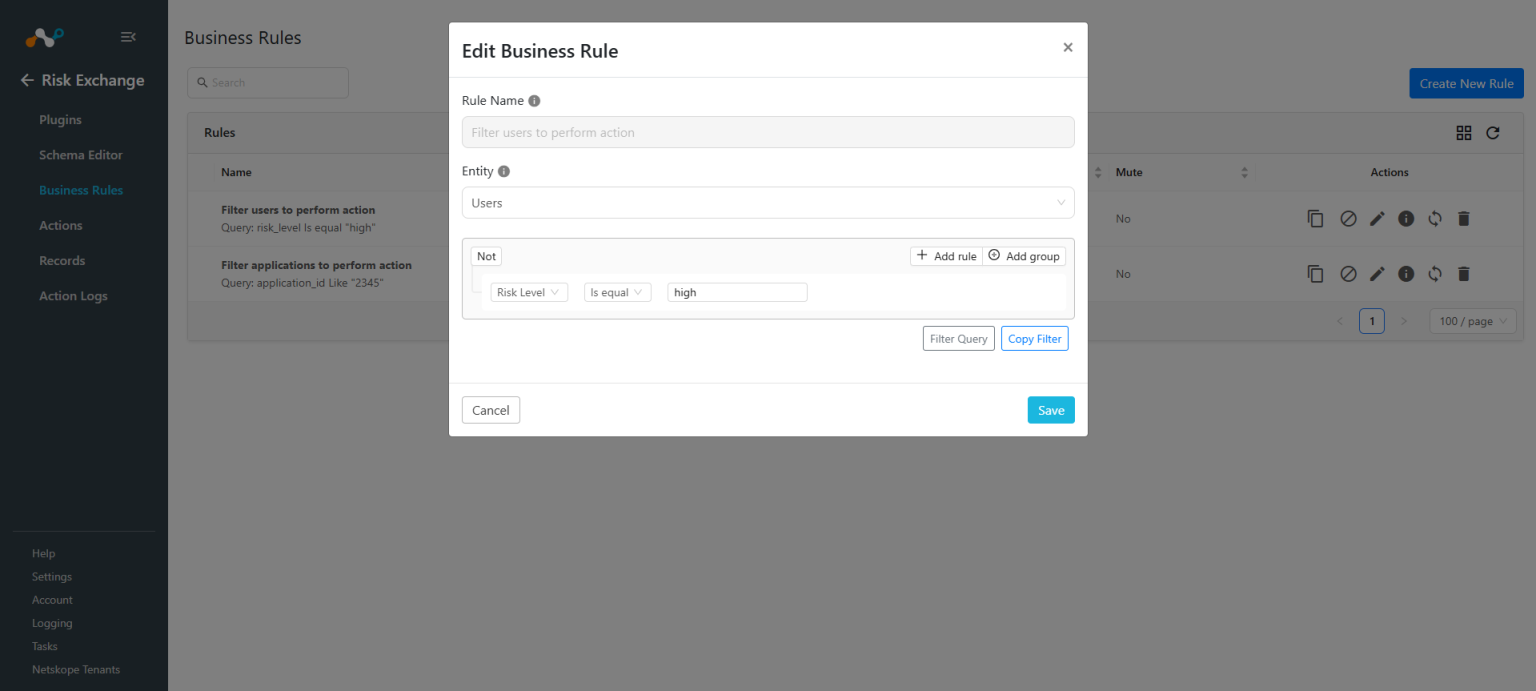
Task: Switch to grid view in Rules panel
Action: [1464, 132]
